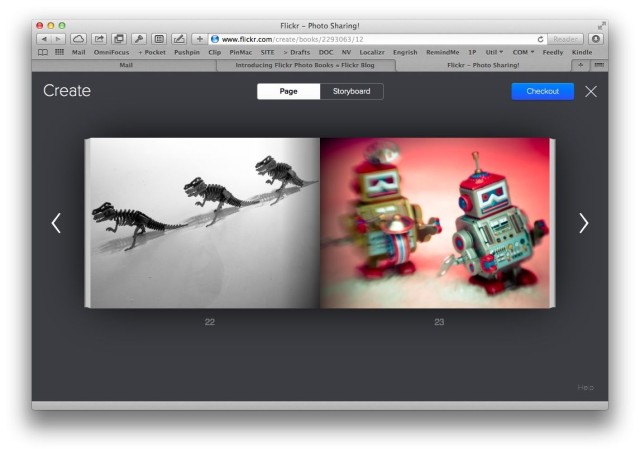This screenshot has width=640, height=454.
Task: Open the Top Sites grid icon
Action: point(58,52)
